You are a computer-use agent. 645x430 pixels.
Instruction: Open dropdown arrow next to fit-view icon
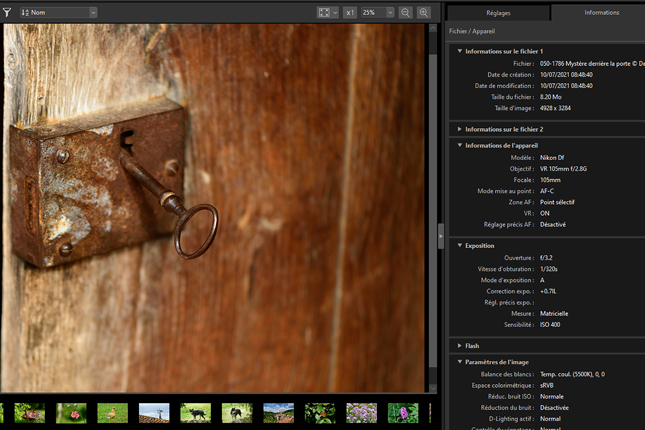pos(335,12)
